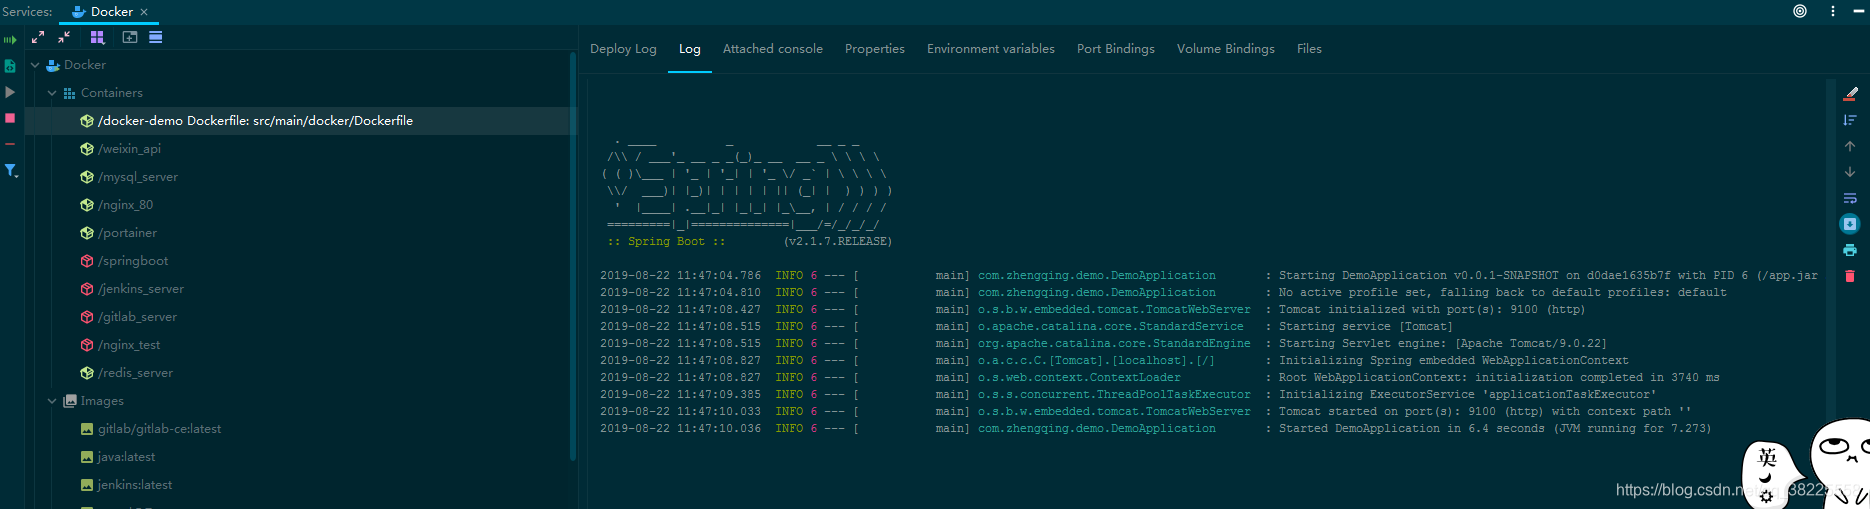Close the Docker services tab
Viewport: 1870px width, 509px height.
pyautogui.click(x=144, y=12)
